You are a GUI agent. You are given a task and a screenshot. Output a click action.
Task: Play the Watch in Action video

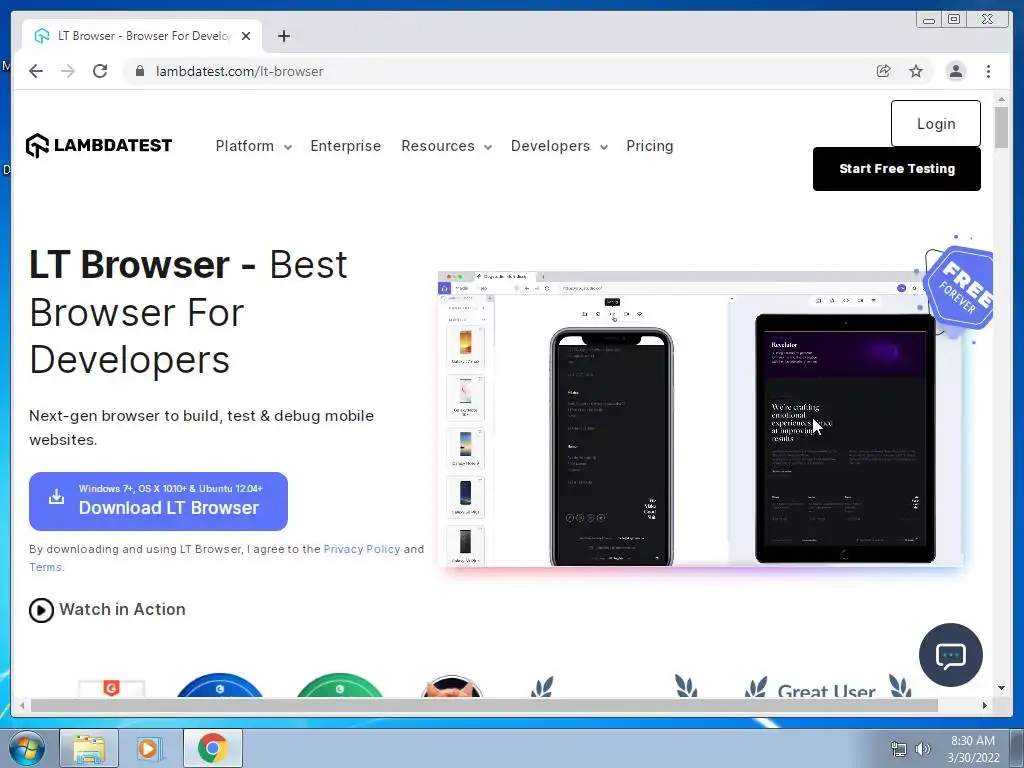click(107, 610)
